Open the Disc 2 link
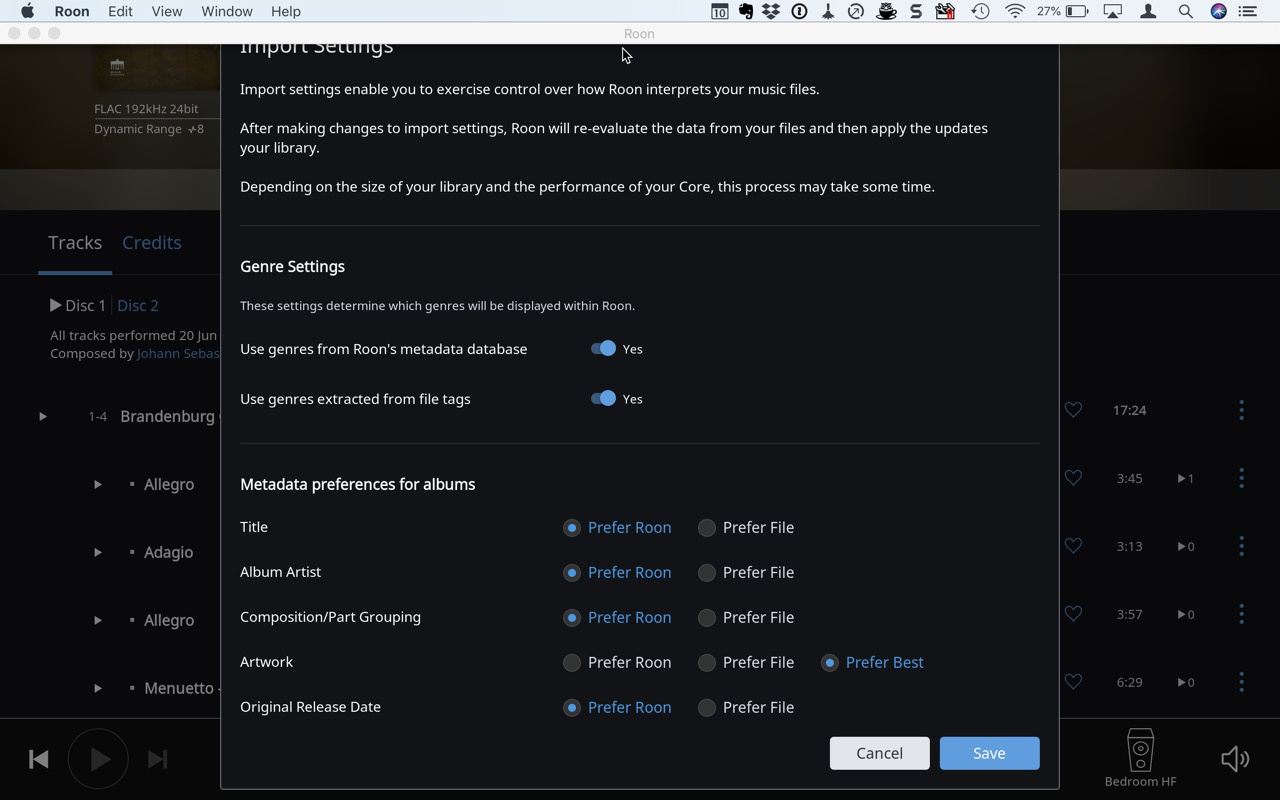The width and height of the screenshot is (1280, 800). tap(138, 305)
